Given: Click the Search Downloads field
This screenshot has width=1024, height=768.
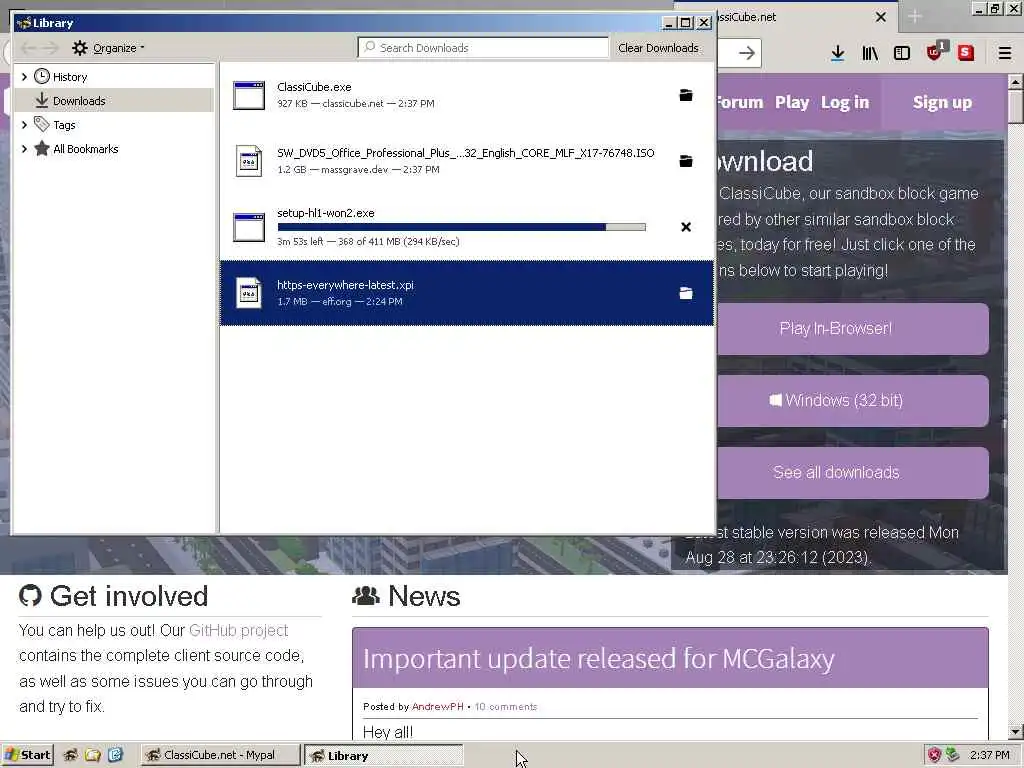Looking at the screenshot, I should click(x=483, y=48).
